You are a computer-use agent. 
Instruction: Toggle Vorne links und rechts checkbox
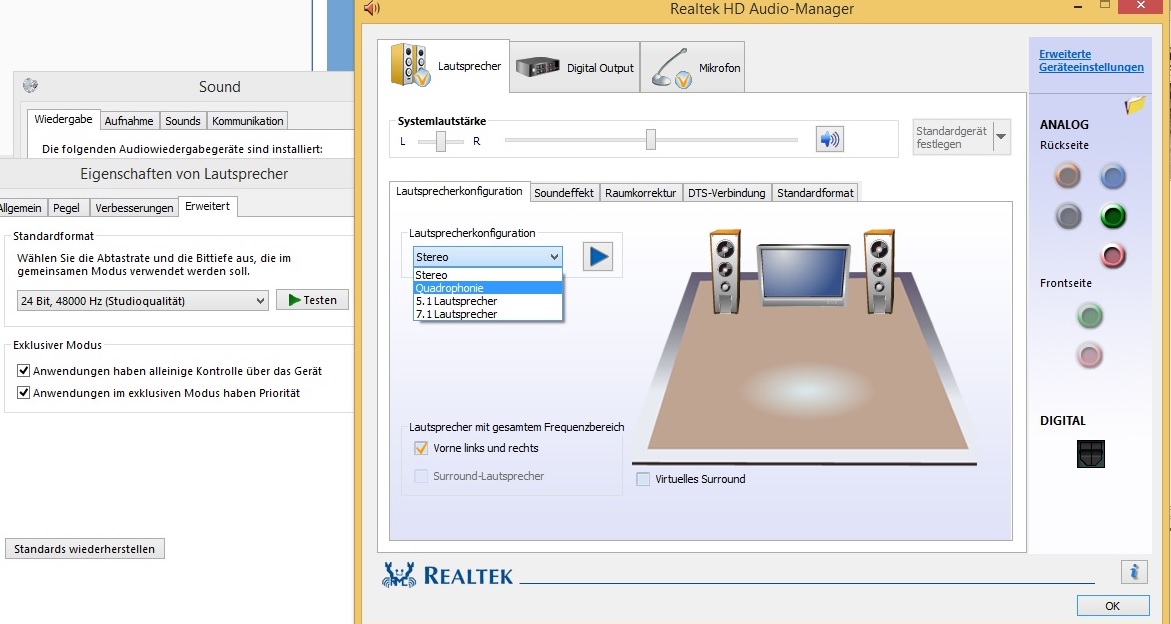pyautogui.click(x=420, y=448)
